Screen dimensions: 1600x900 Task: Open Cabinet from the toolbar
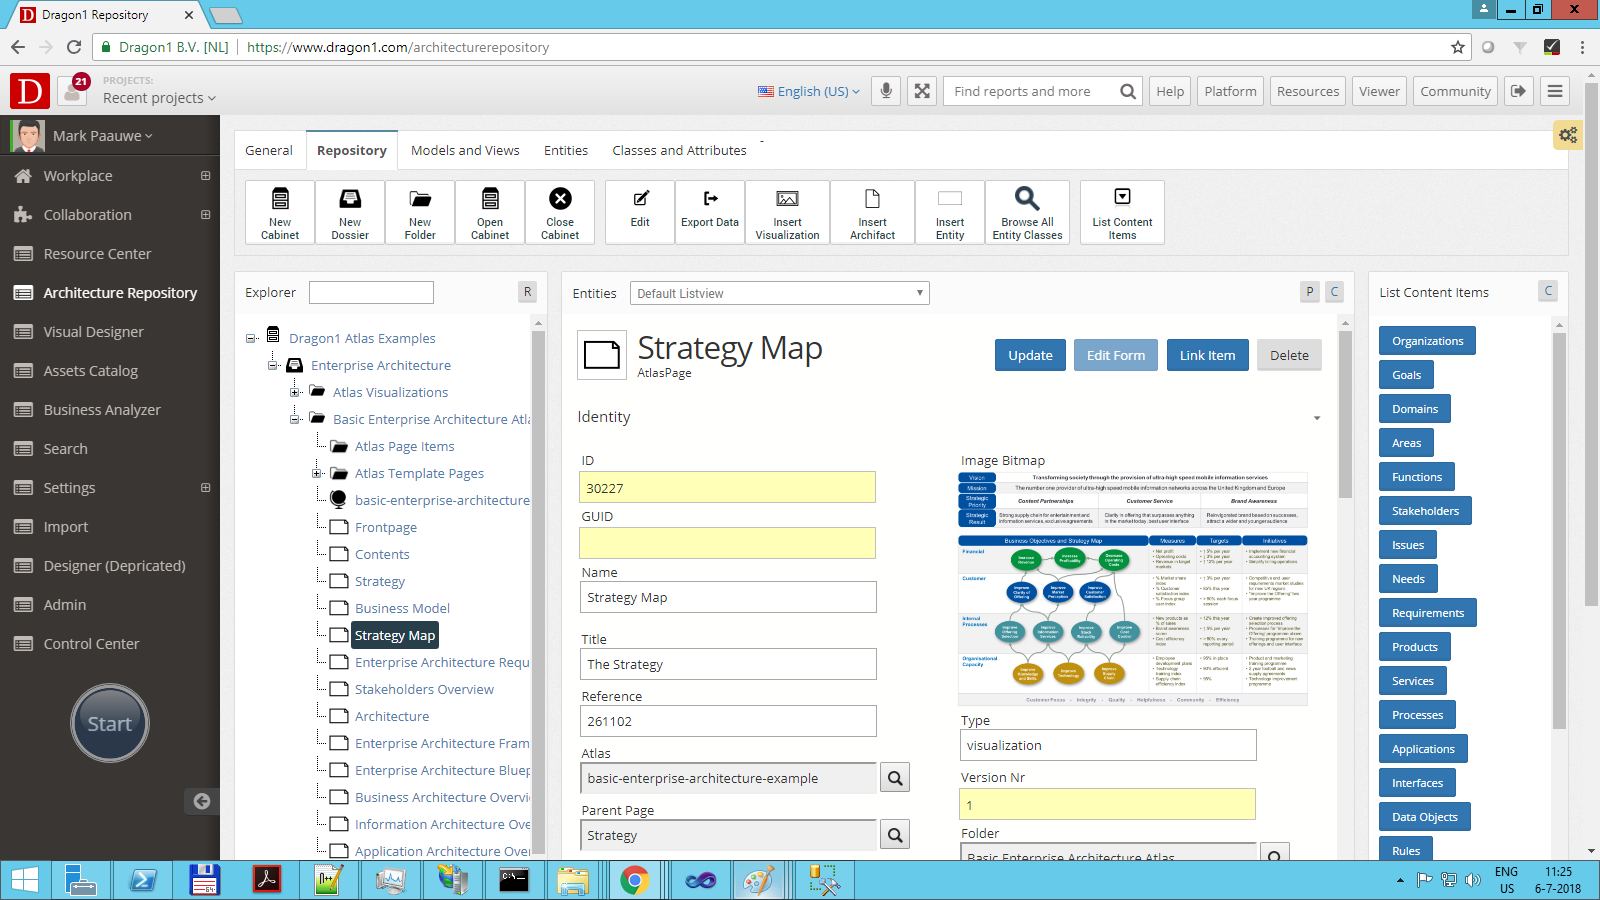[x=490, y=212]
